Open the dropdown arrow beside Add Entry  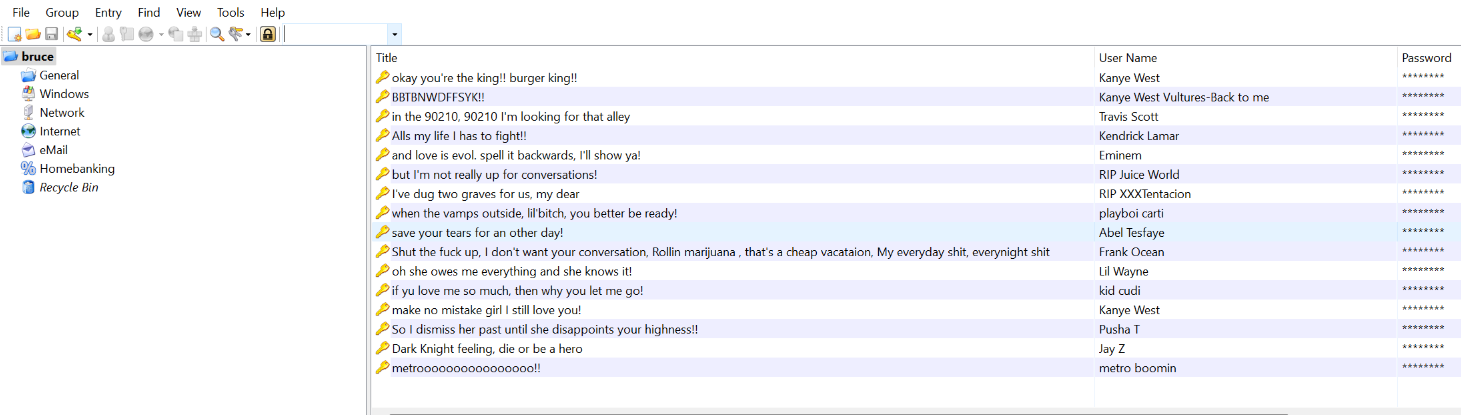(90, 35)
